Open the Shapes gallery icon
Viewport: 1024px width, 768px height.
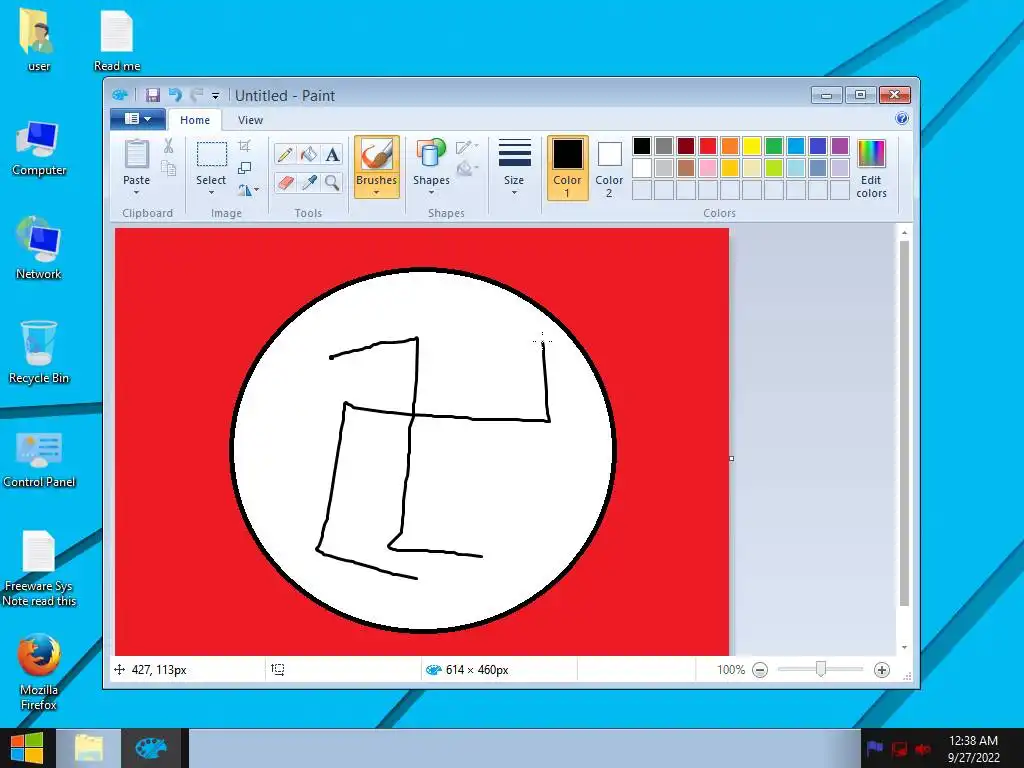click(x=430, y=155)
